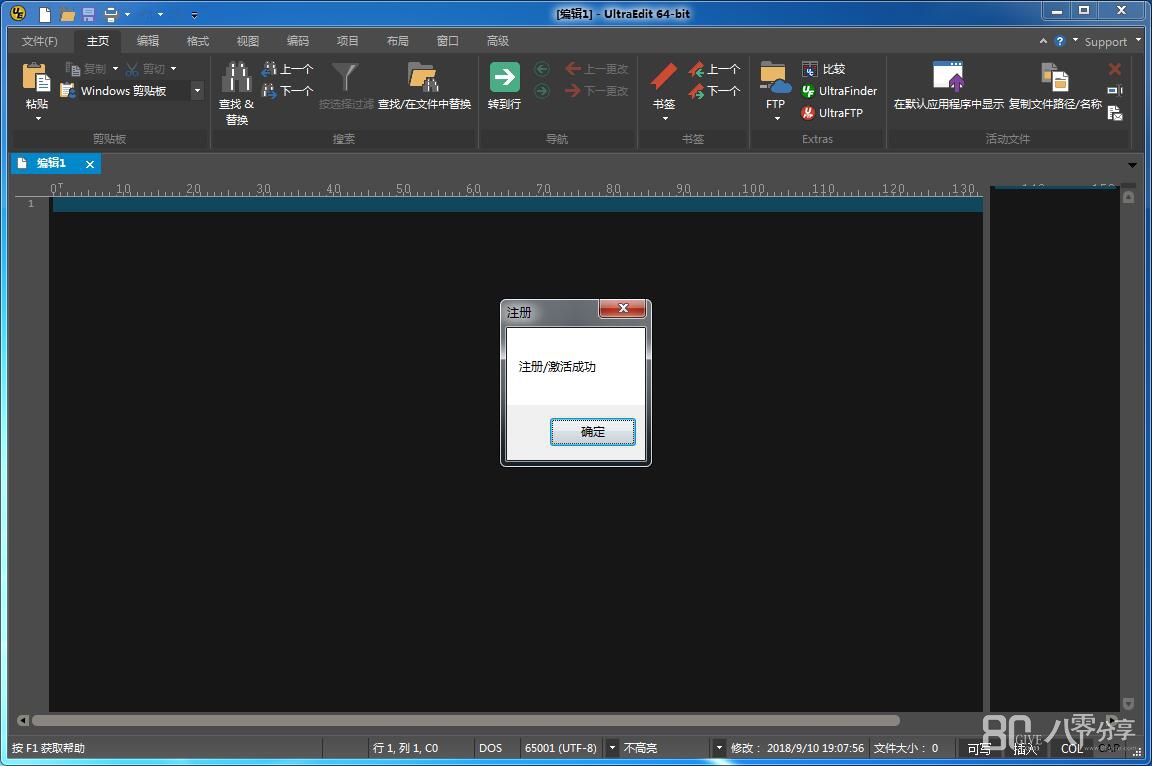The height and width of the screenshot is (766, 1152).
Task: Open 查找 & 替换 binoculars tool
Action: (x=237, y=94)
